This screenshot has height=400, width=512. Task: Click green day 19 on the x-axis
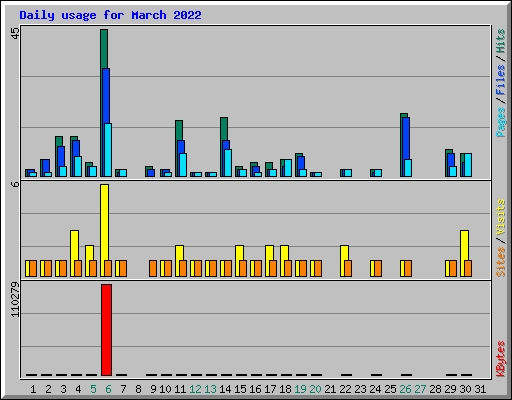(x=300, y=389)
